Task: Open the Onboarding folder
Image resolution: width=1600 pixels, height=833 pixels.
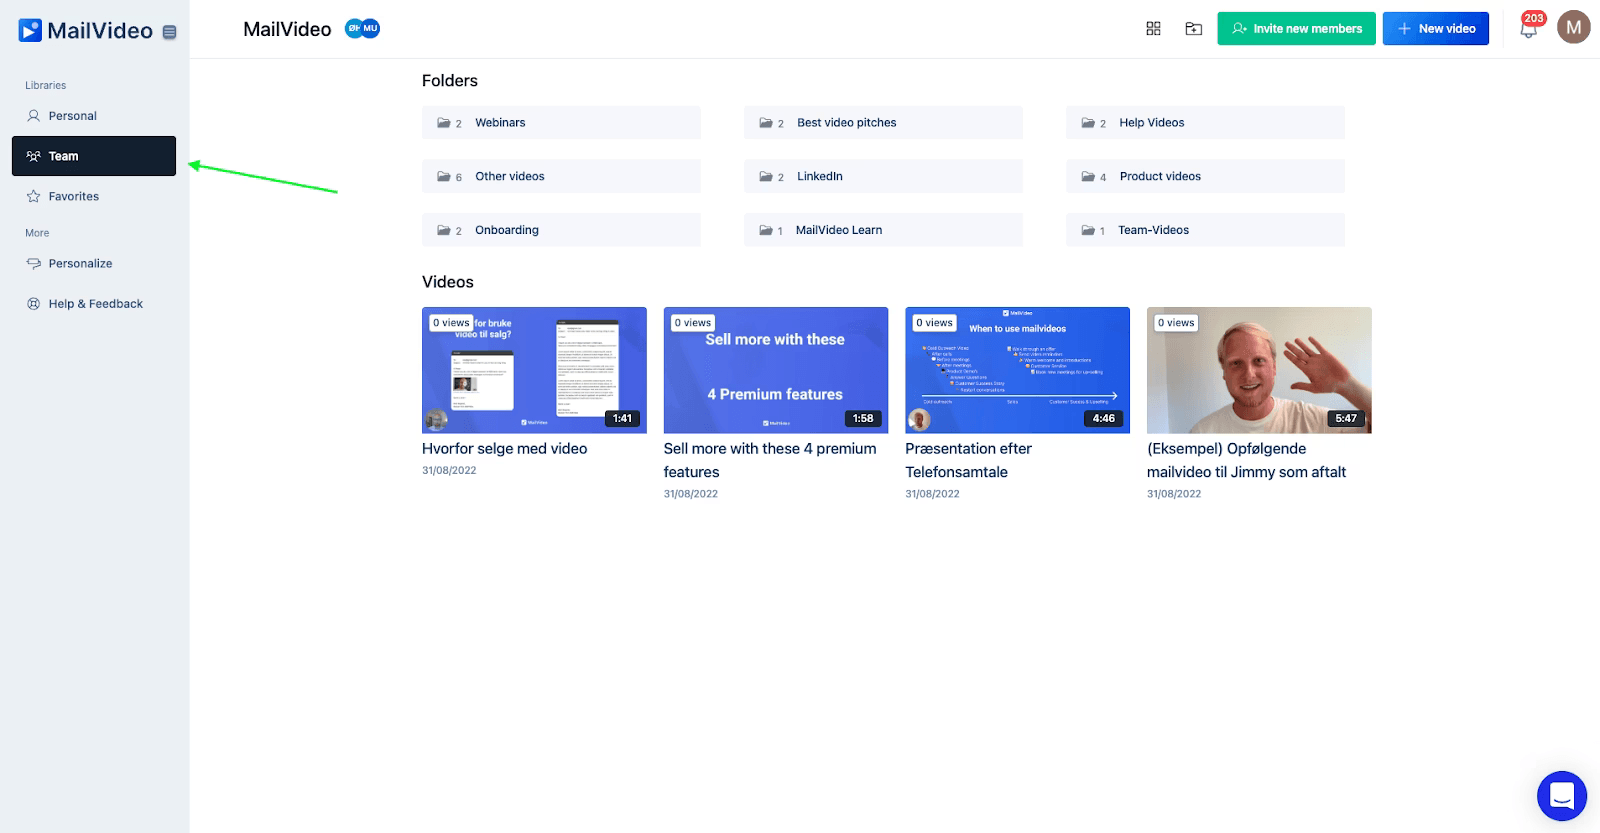Action: [x=561, y=230]
